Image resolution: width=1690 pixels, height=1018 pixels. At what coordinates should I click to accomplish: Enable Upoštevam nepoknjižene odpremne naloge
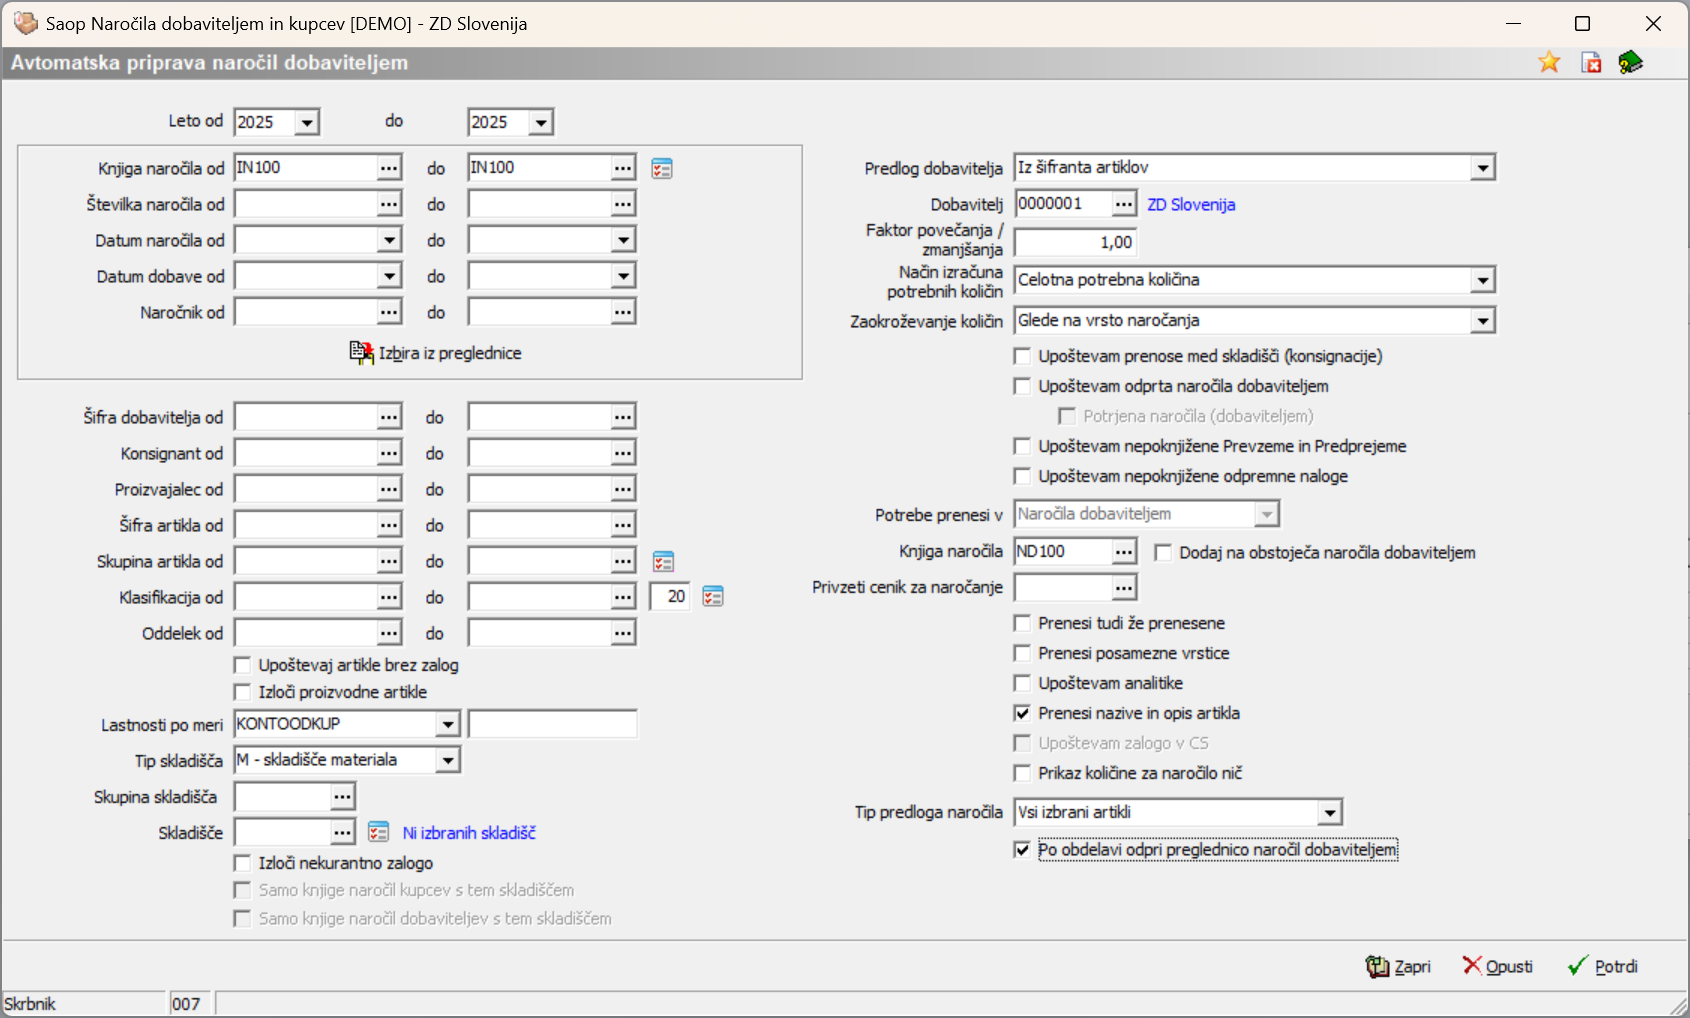tap(1022, 476)
